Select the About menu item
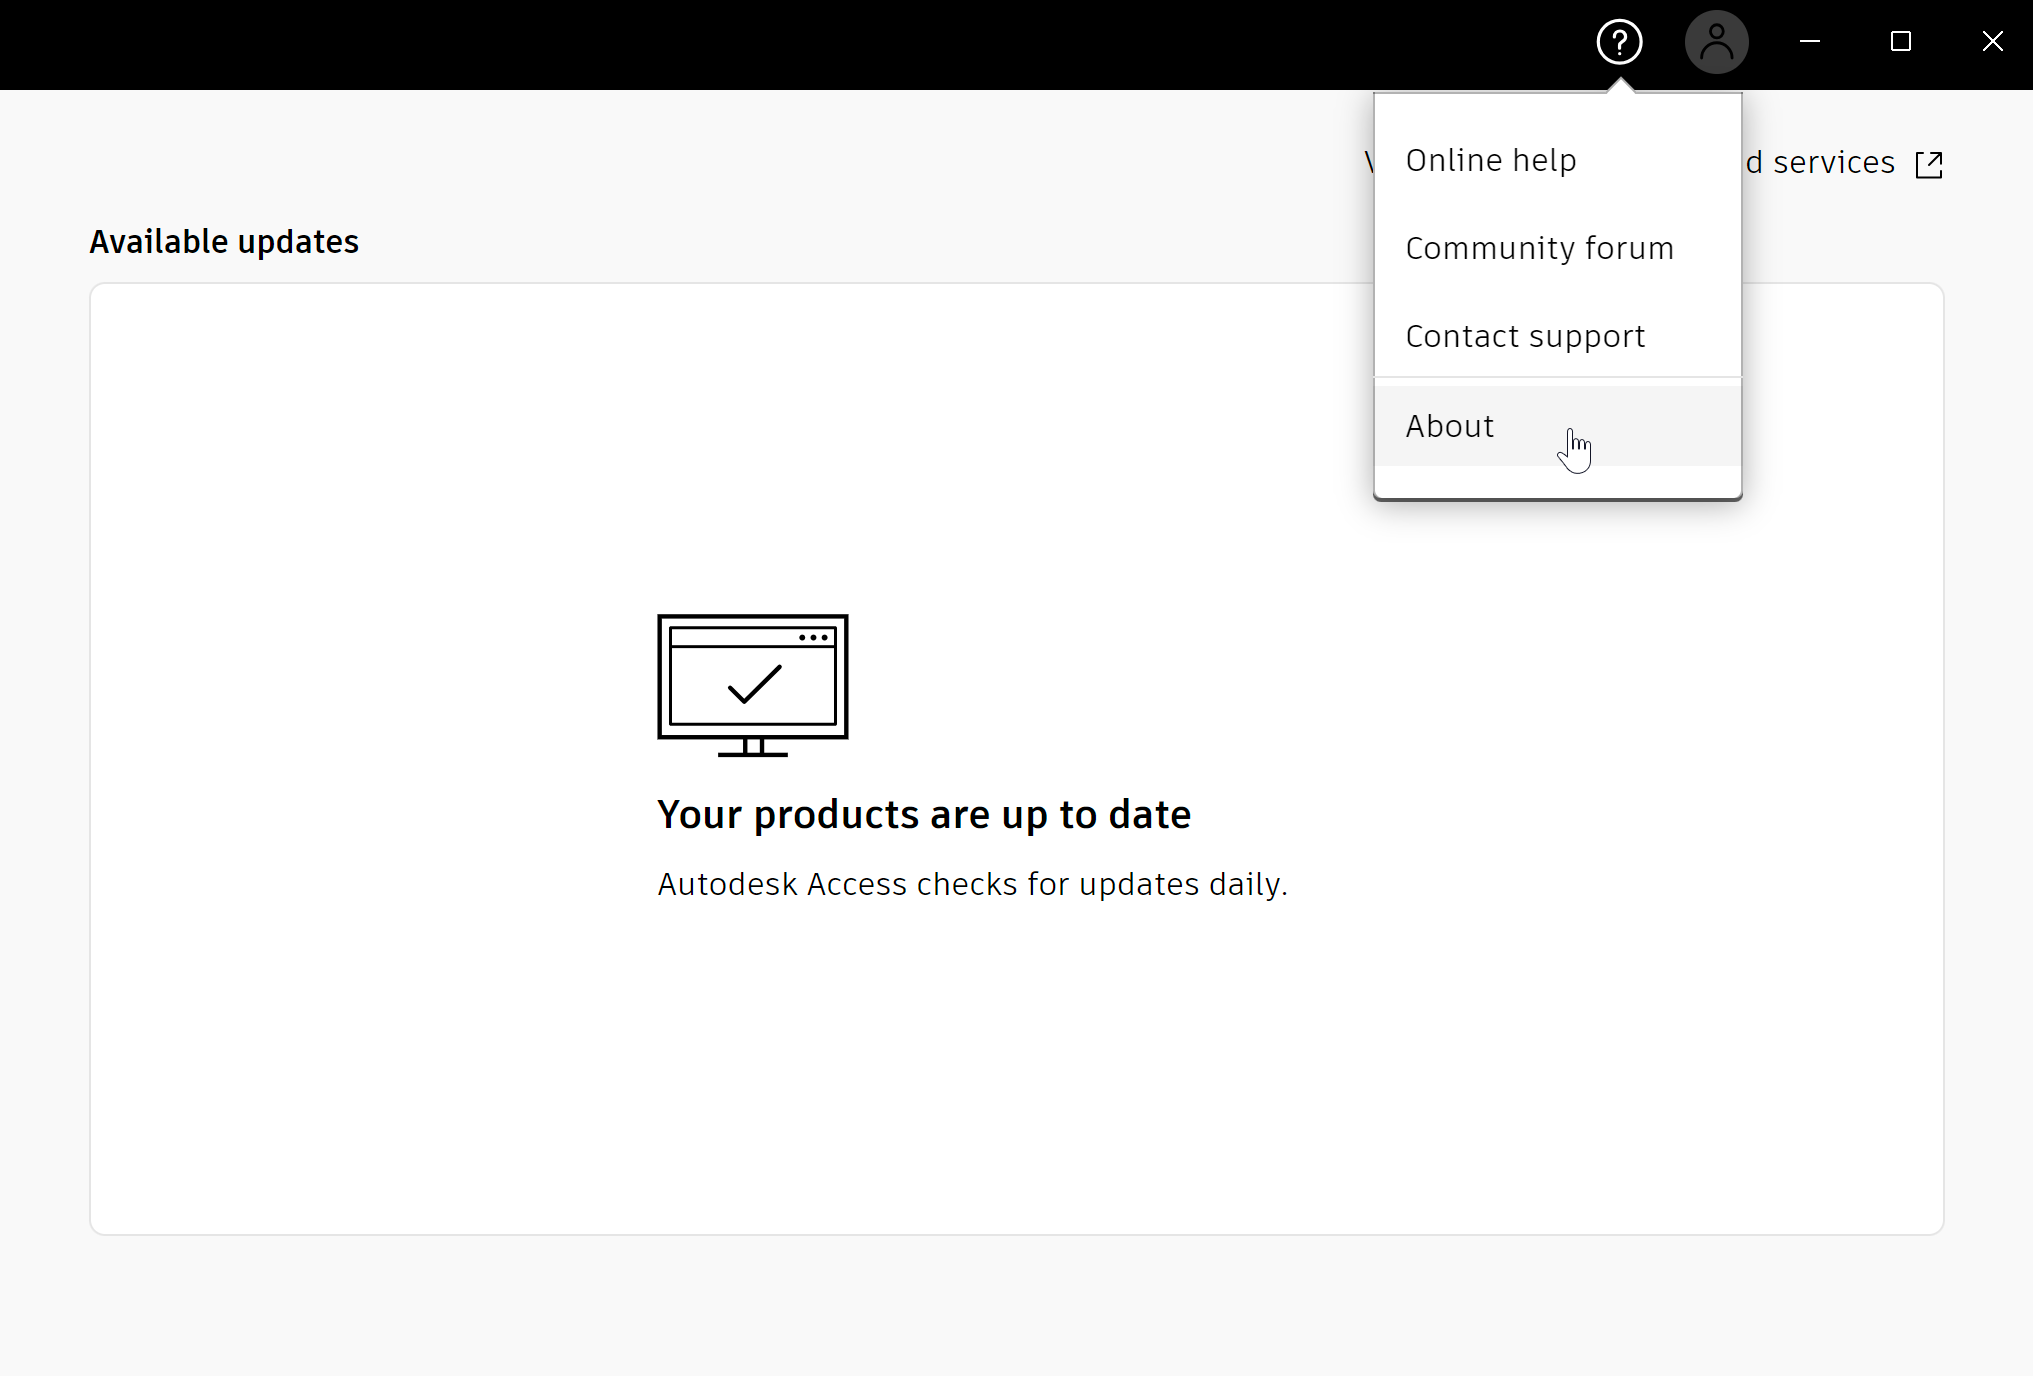This screenshot has width=2033, height=1376. point(1450,426)
